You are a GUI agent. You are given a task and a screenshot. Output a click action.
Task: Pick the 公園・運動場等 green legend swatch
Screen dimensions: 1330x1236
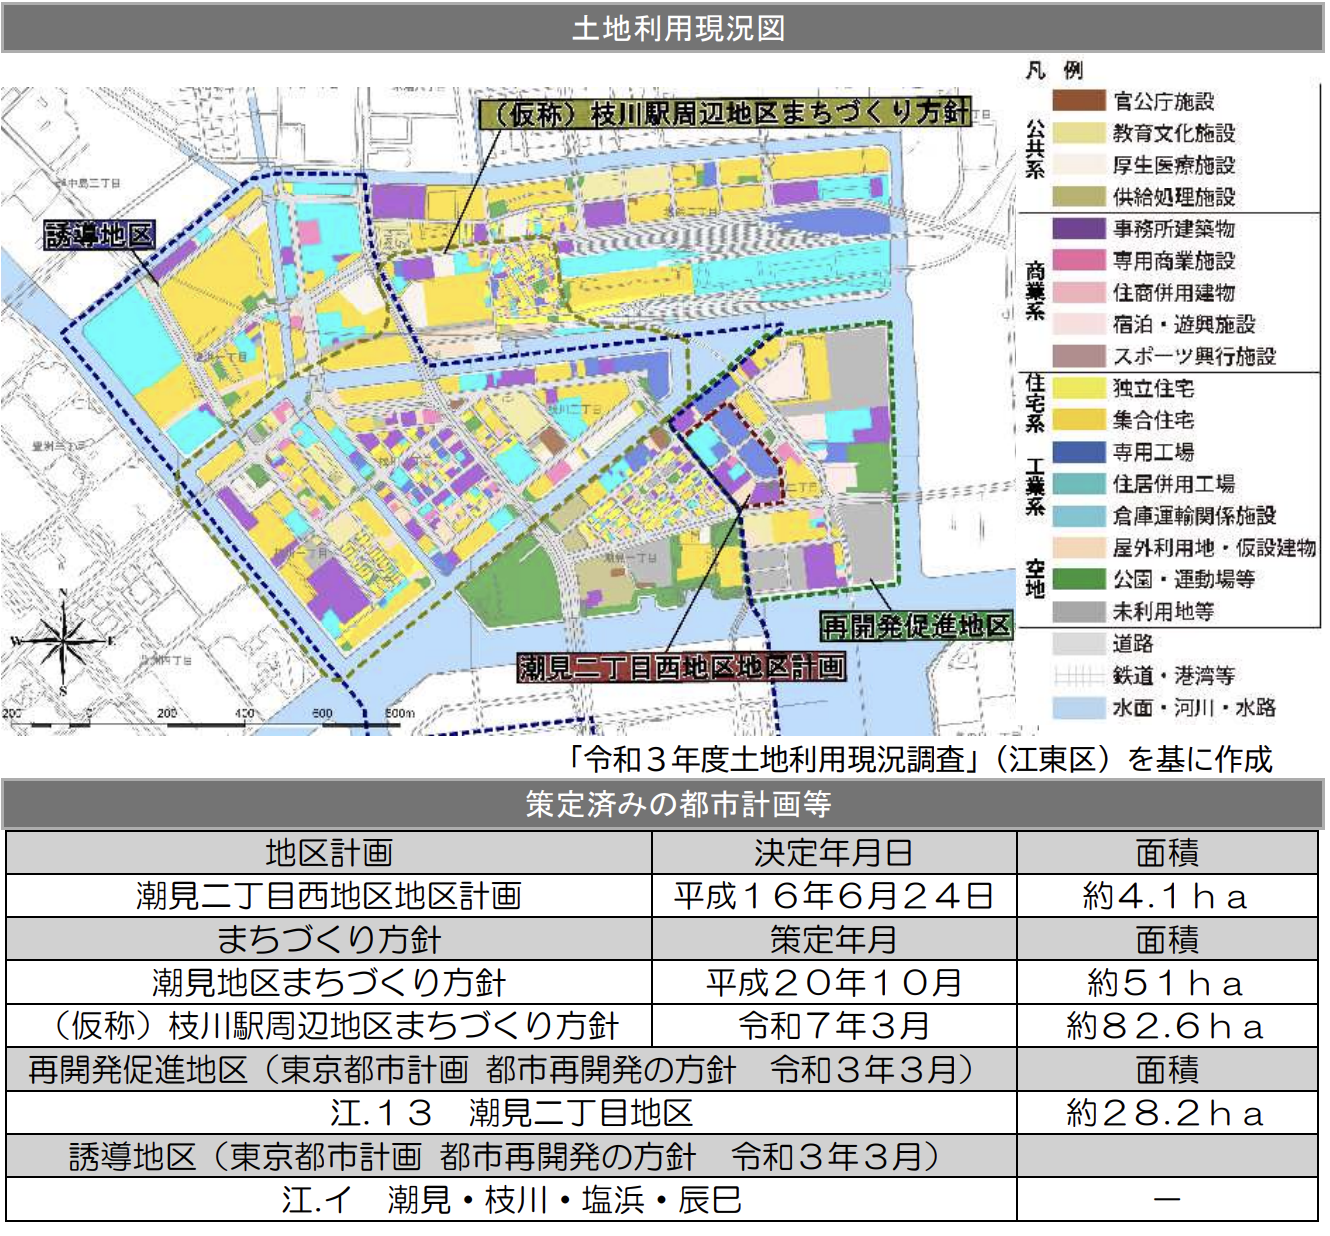[x=1078, y=579]
